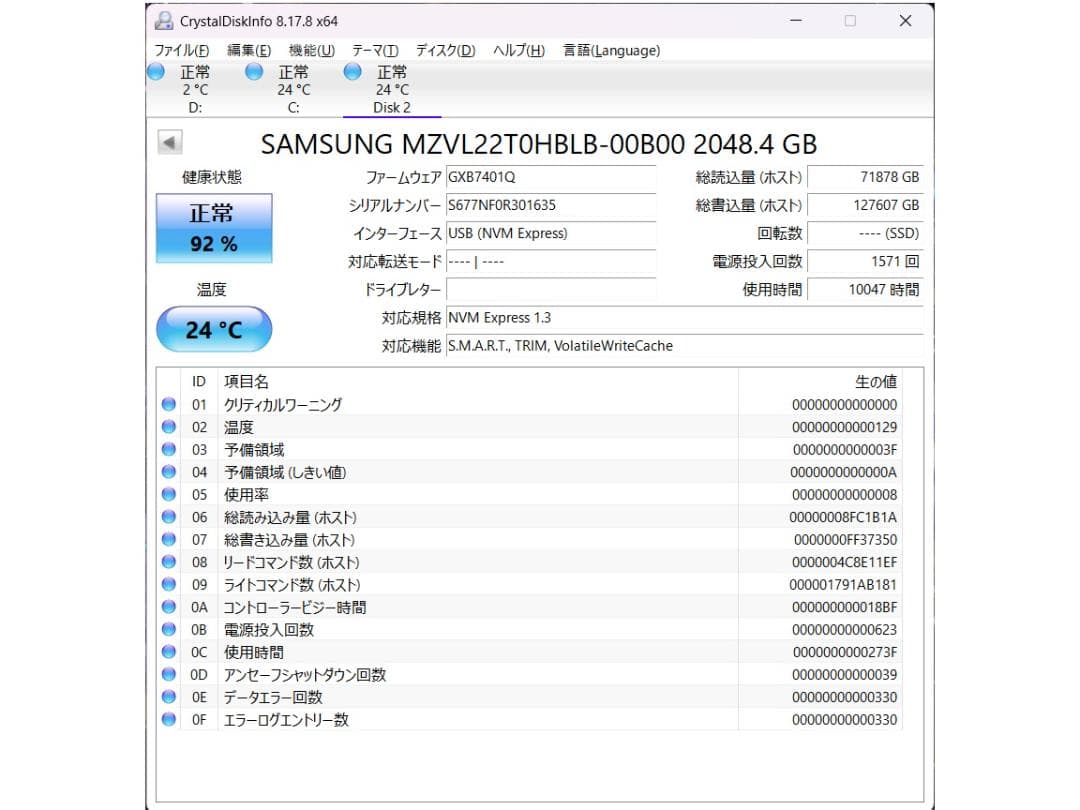
Task: Click status dot for ID 07 総書き込み量
Action: pyautogui.click(x=169, y=539)
